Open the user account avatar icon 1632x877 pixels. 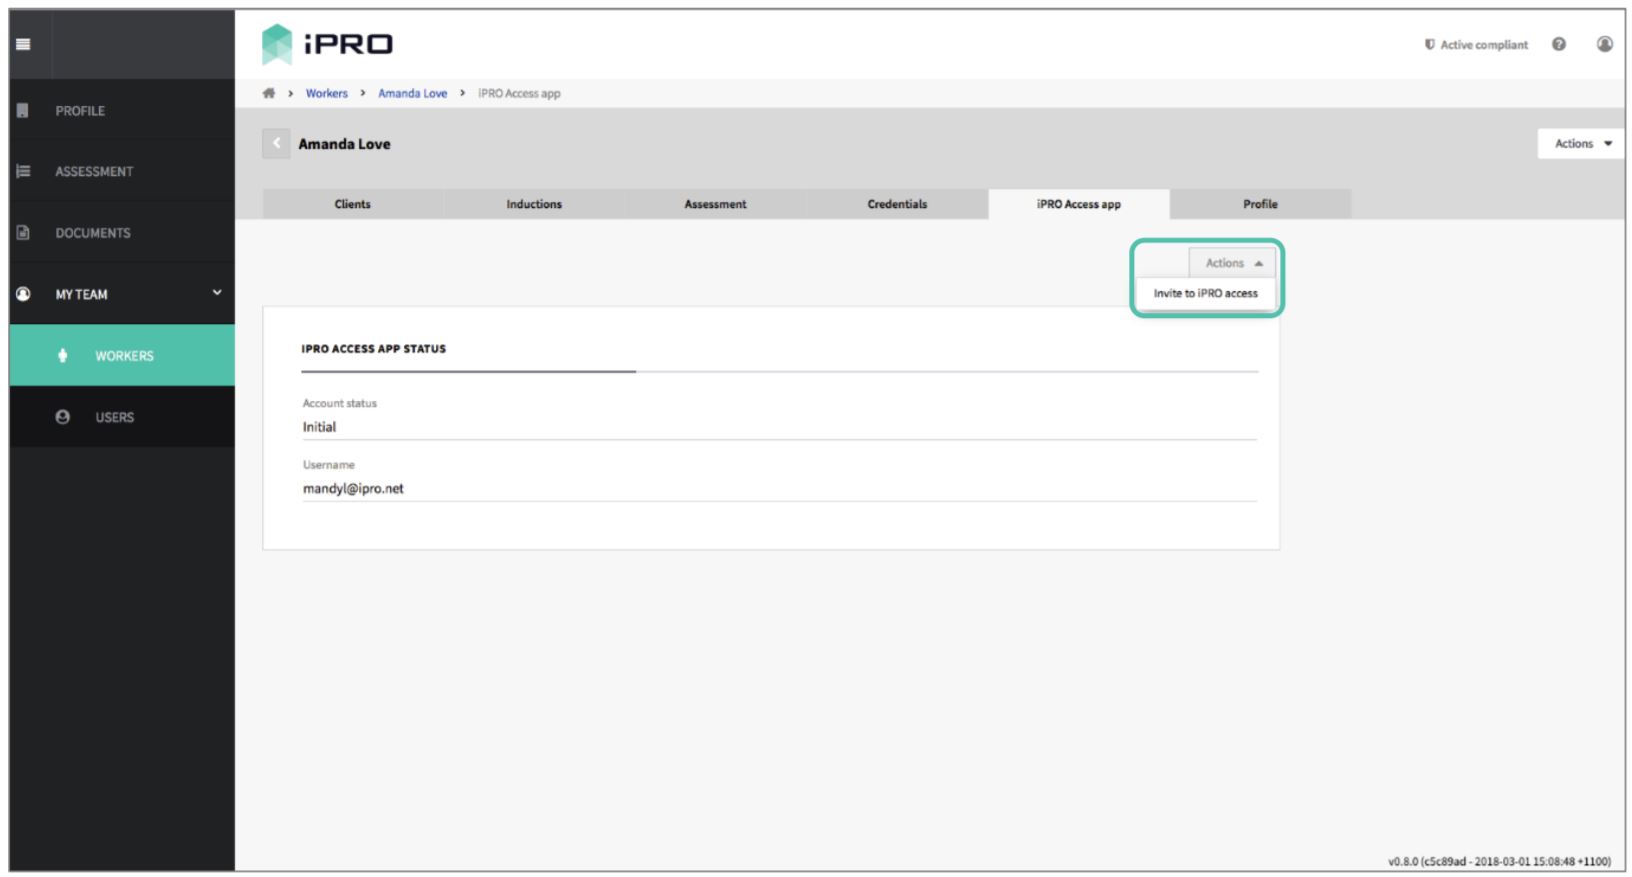(1605, 44)
